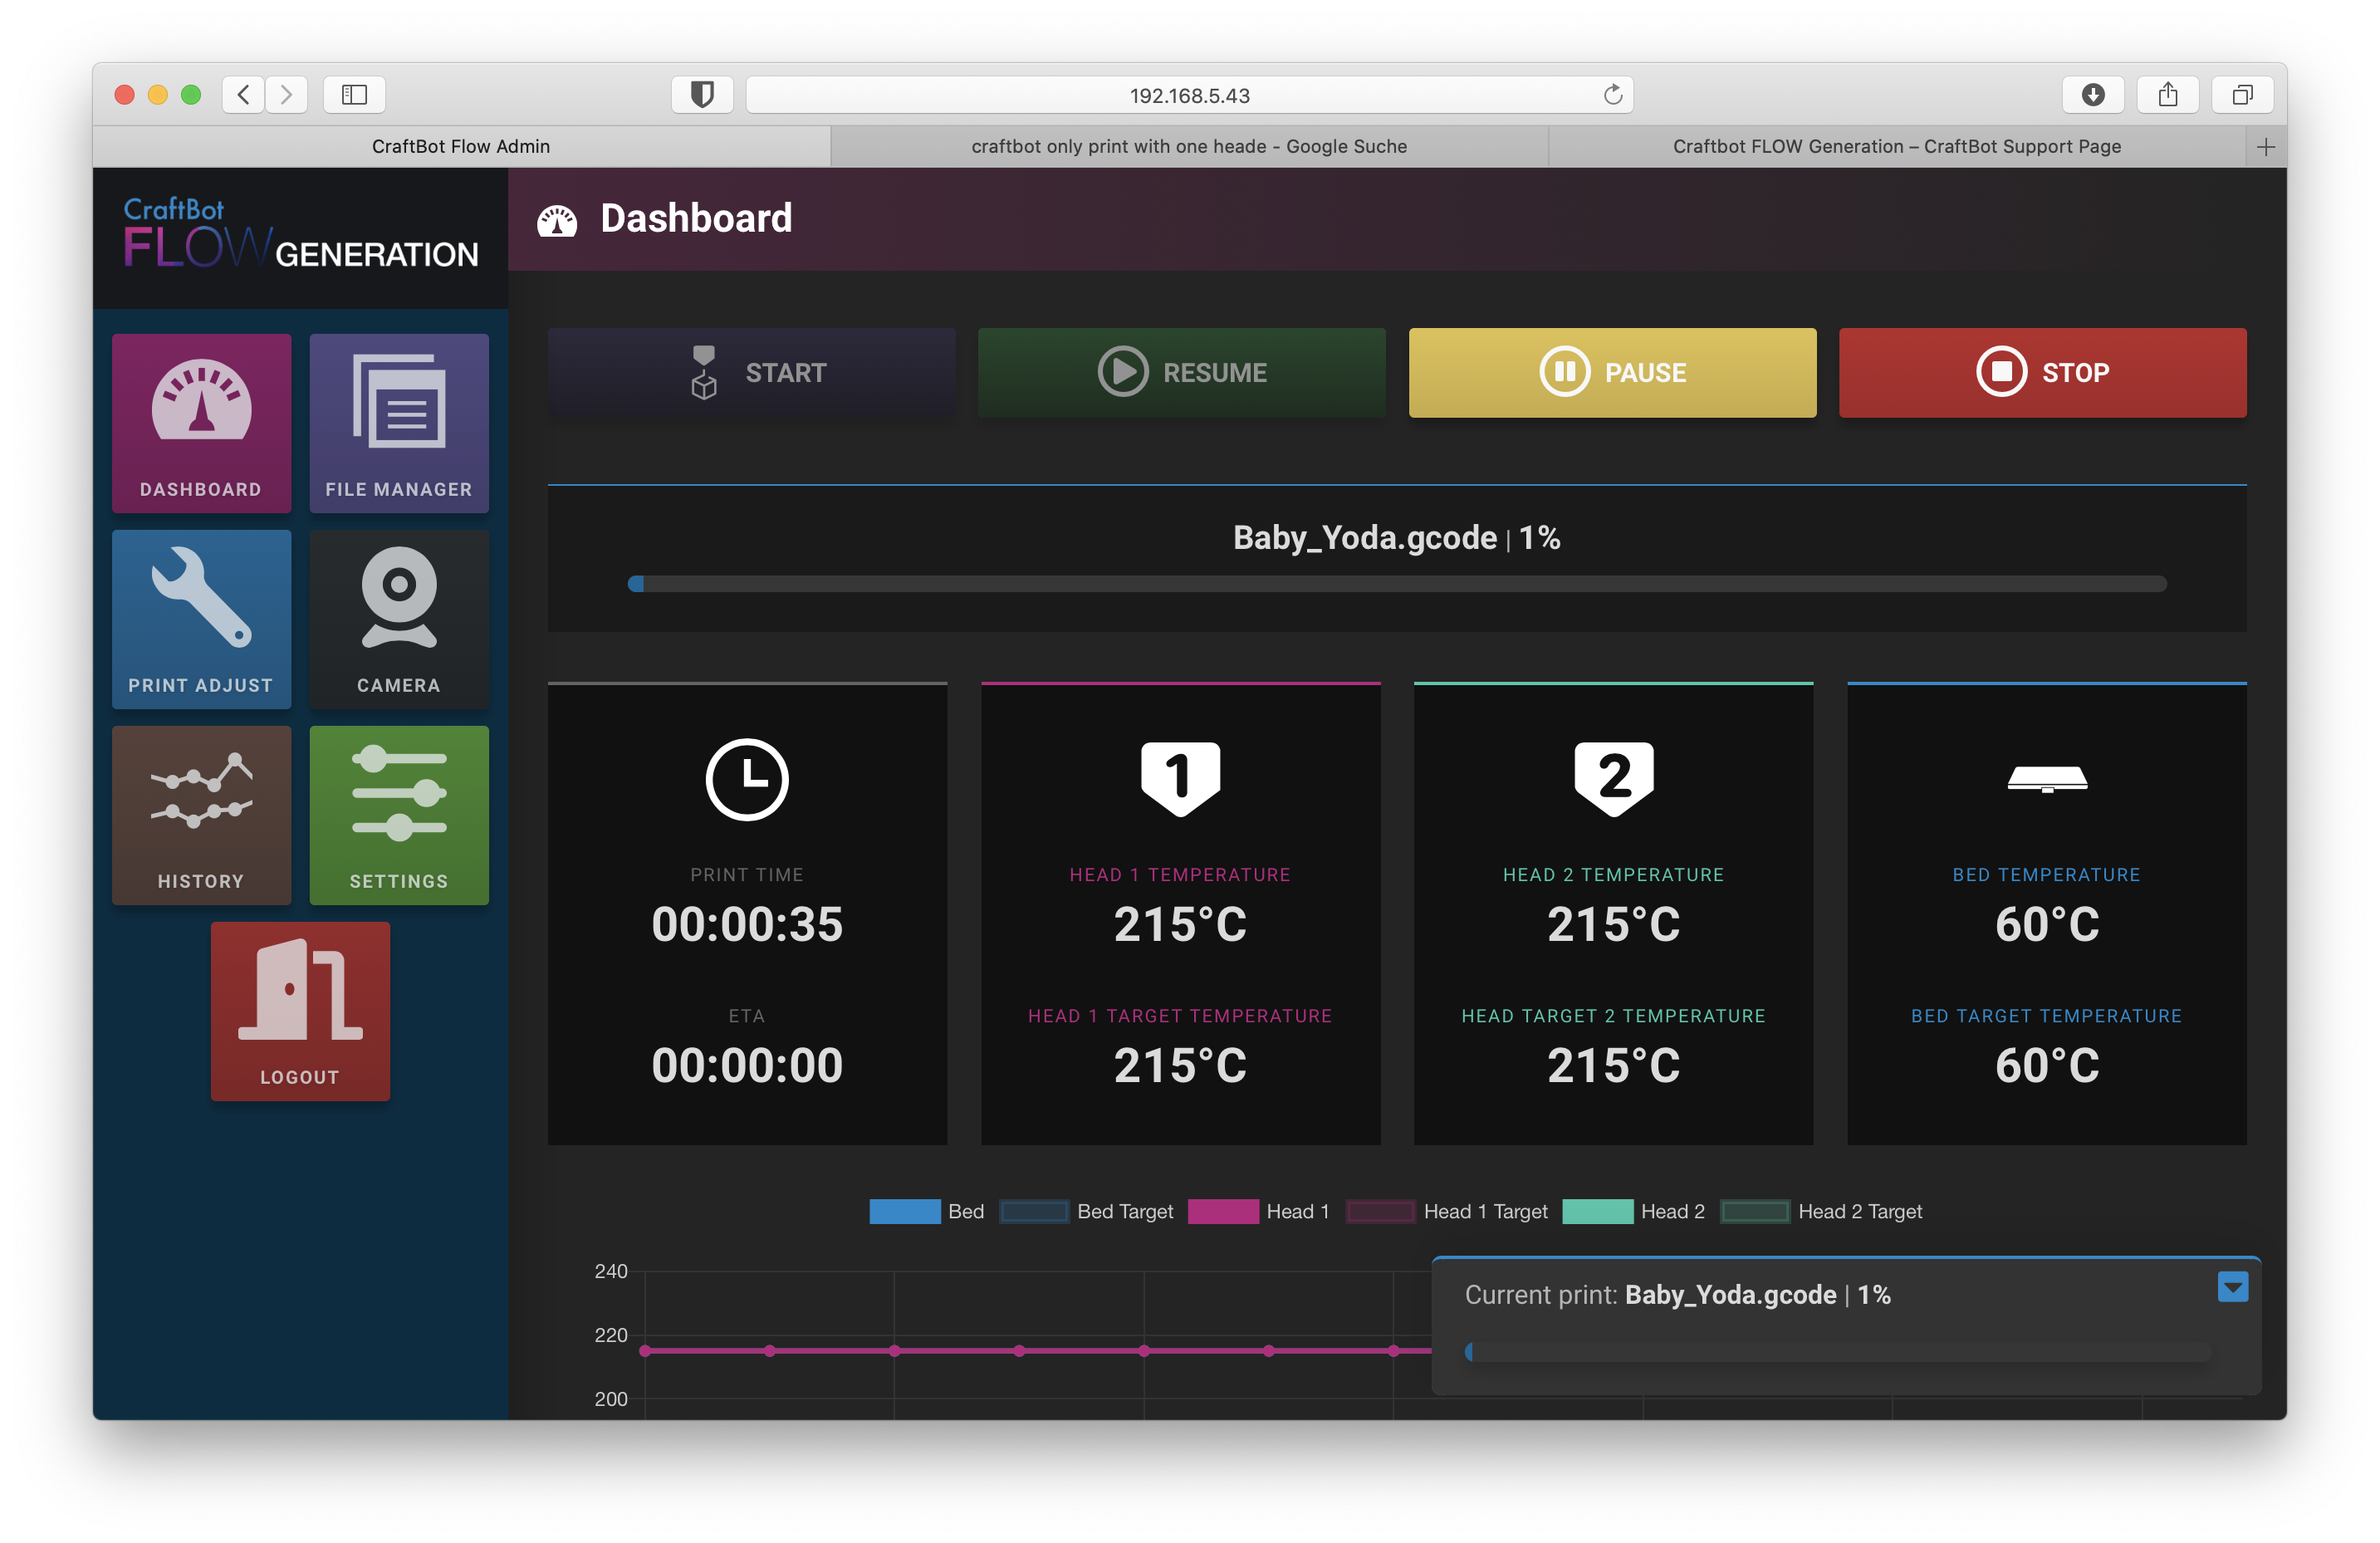Click the Logout door tile

coord(300,1011)
